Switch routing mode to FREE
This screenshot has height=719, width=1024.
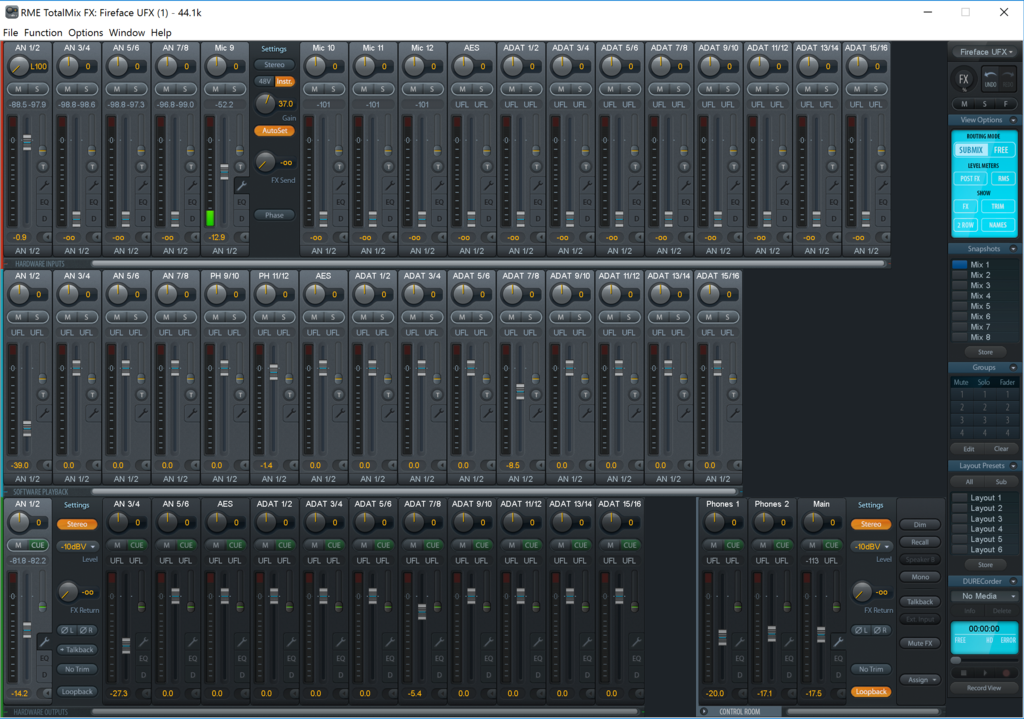point(1000,150)
